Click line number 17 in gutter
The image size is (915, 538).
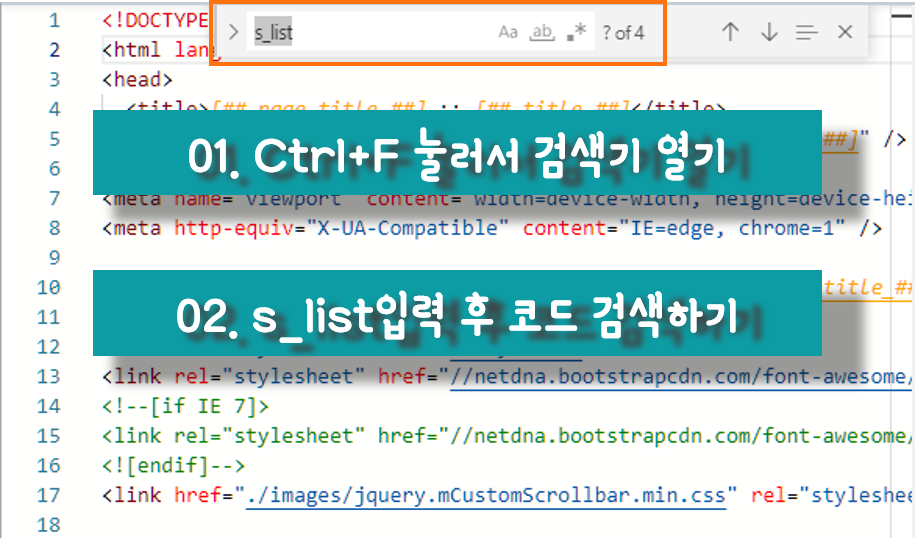48,495
